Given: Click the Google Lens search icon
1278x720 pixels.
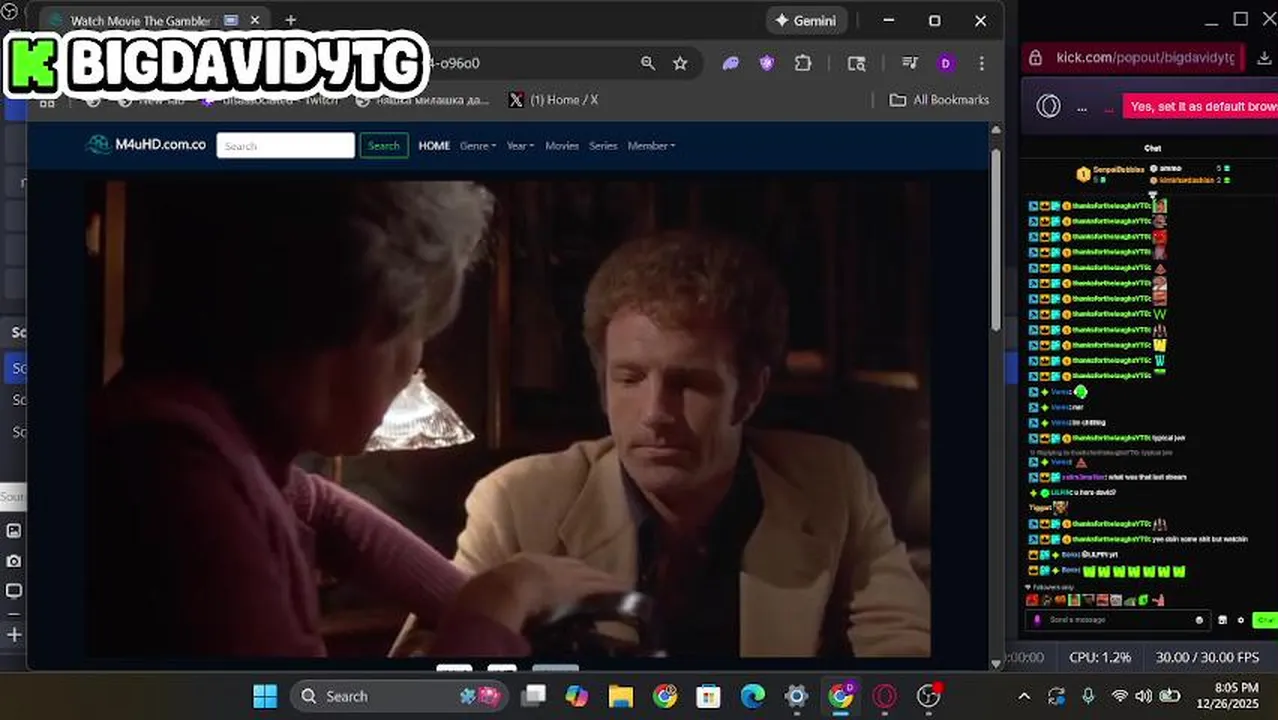Looking at the screenshot, I should point(857,63).
